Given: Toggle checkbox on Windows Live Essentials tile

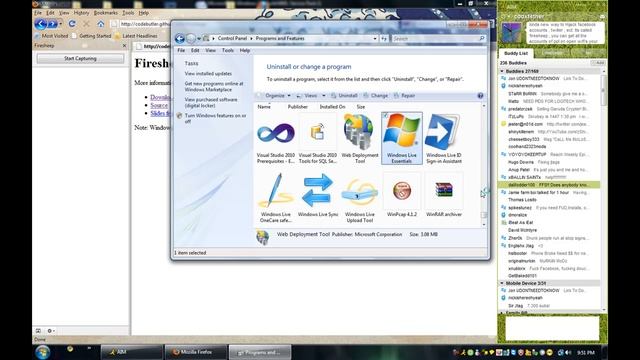Looking at the screenshot, I should click(386, 116).
